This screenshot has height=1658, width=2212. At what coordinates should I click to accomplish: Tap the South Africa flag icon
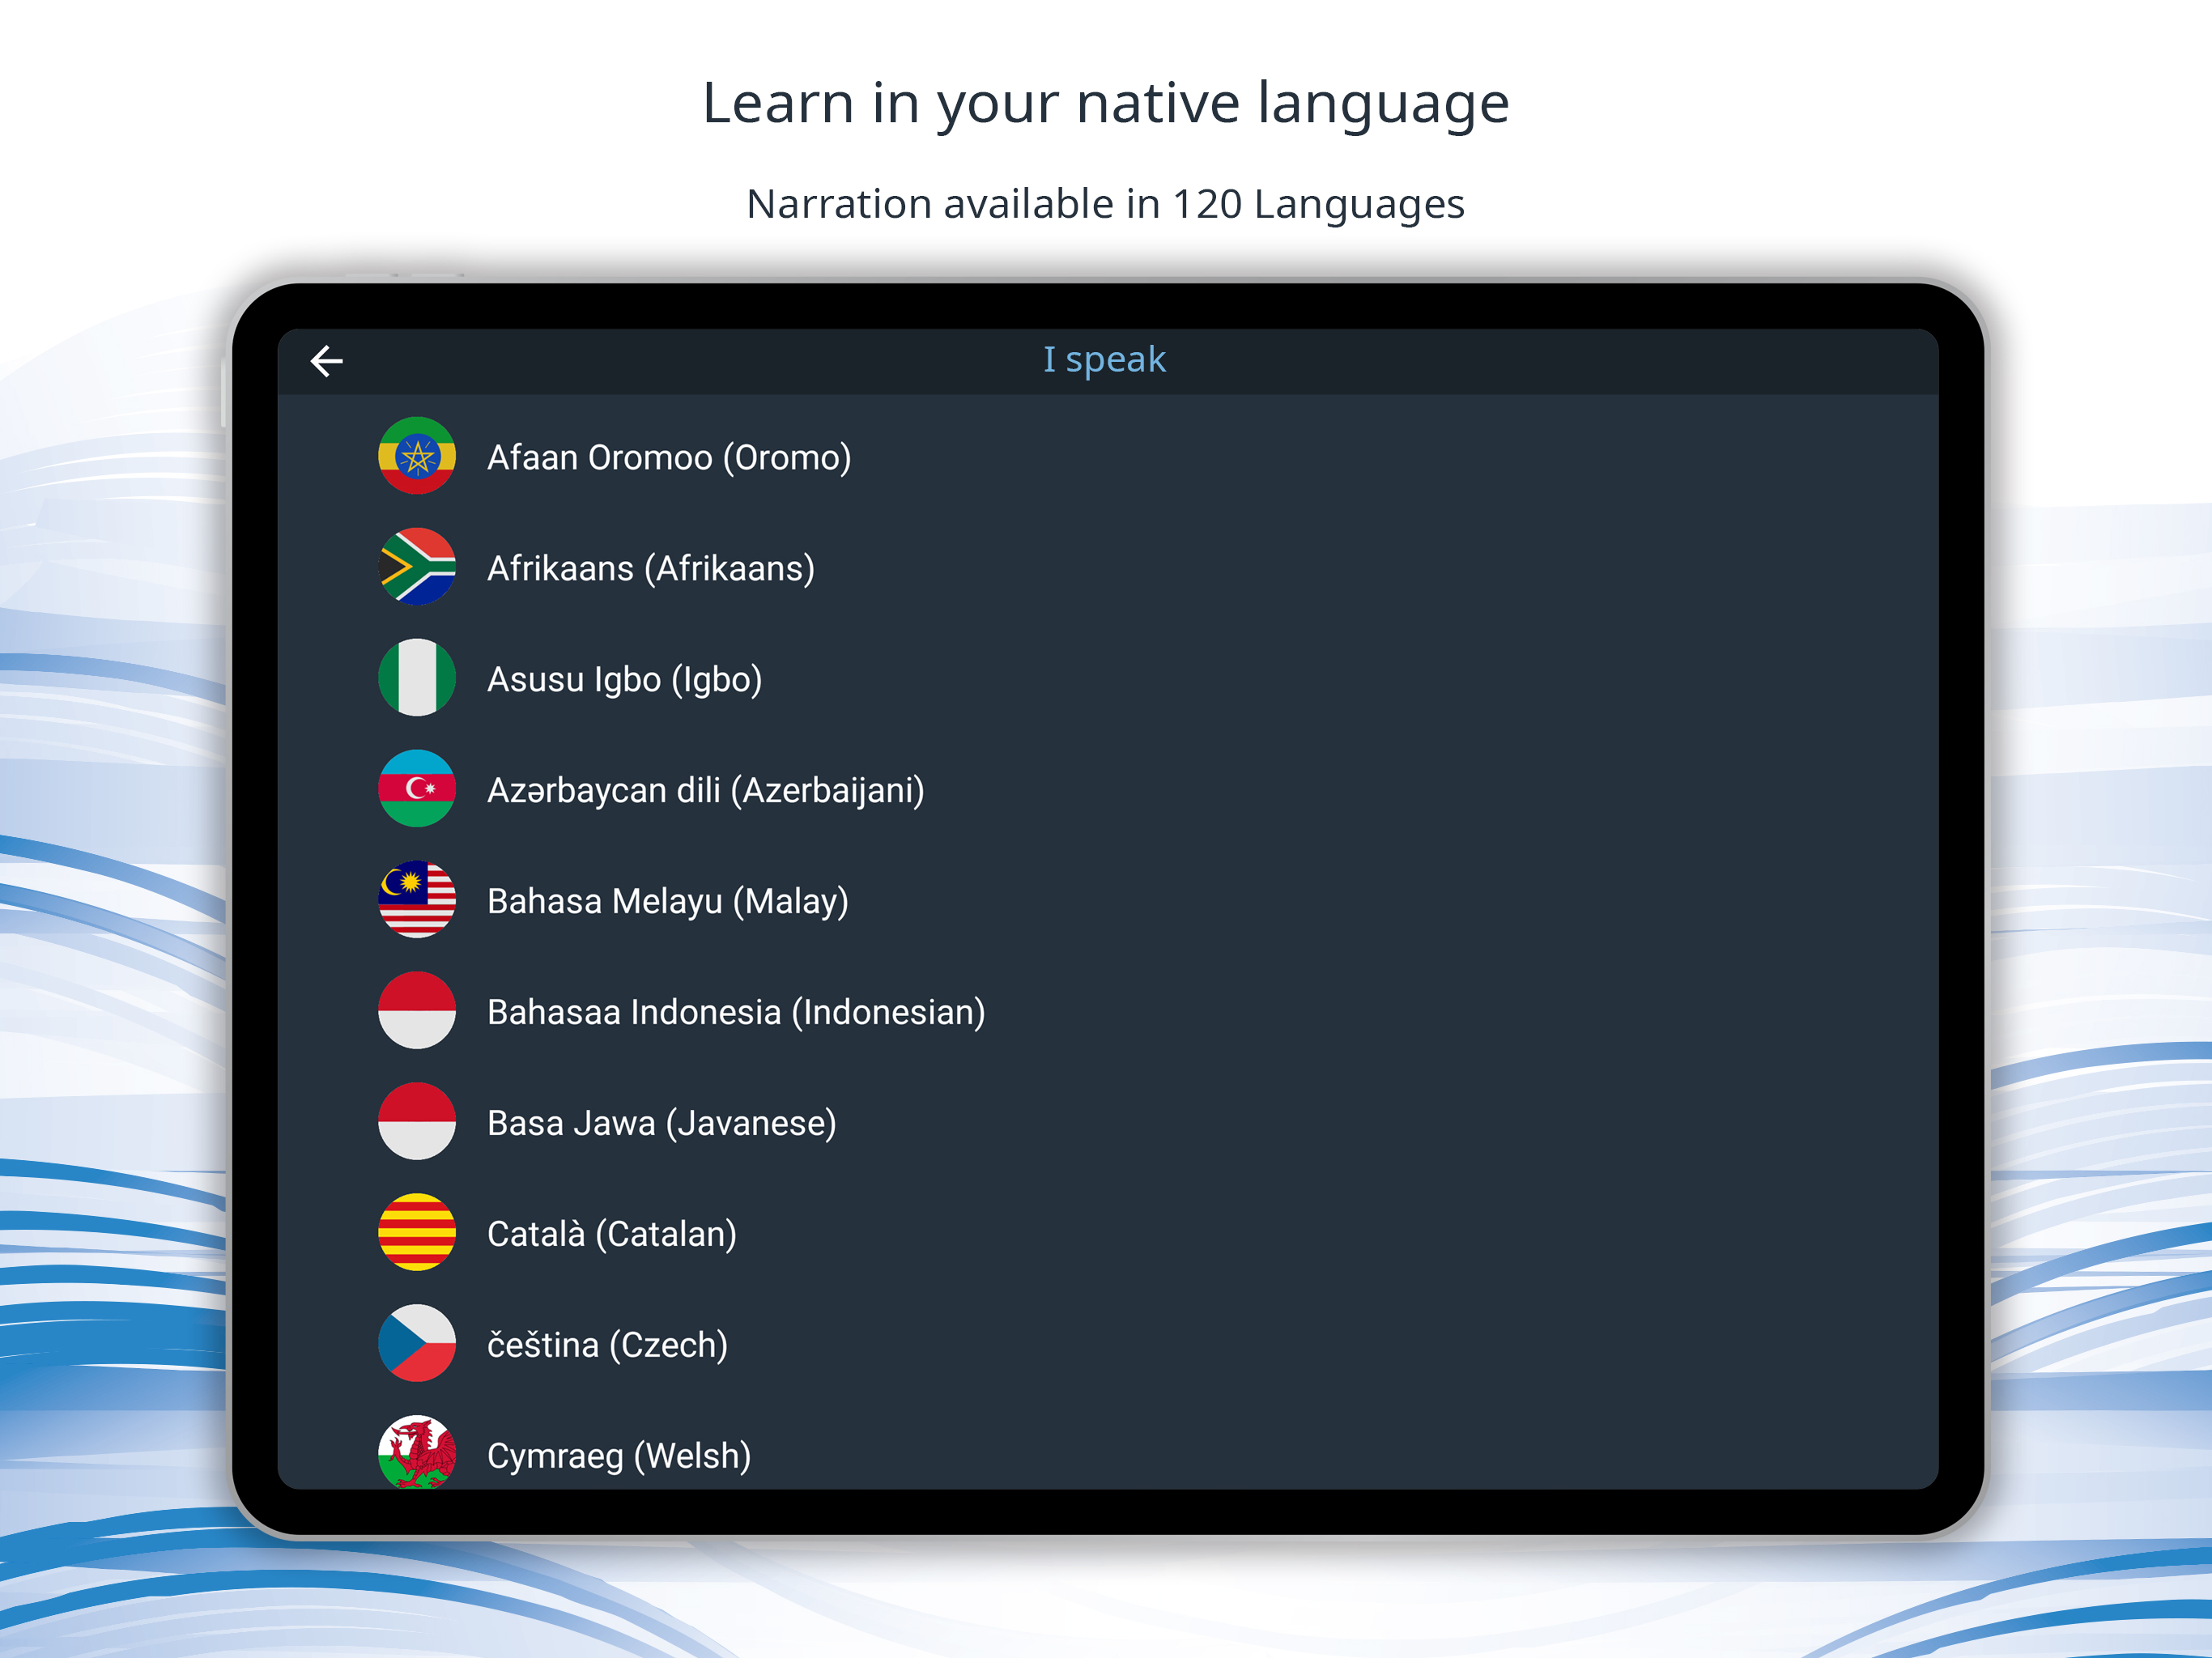pos(417,567)
